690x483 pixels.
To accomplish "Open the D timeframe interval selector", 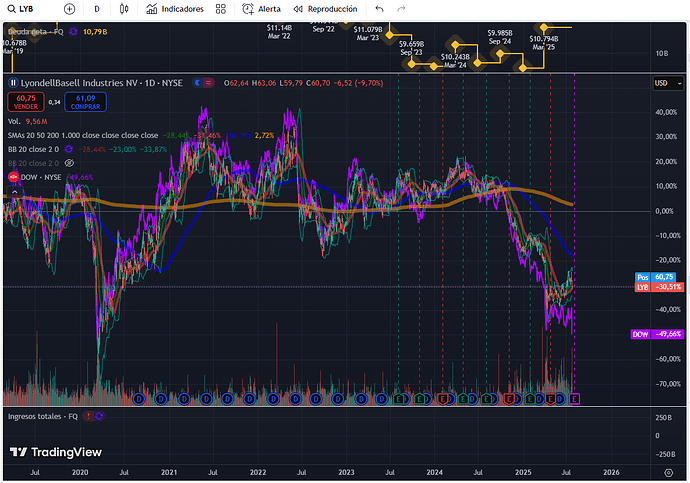I will click(x=97, y=9).
